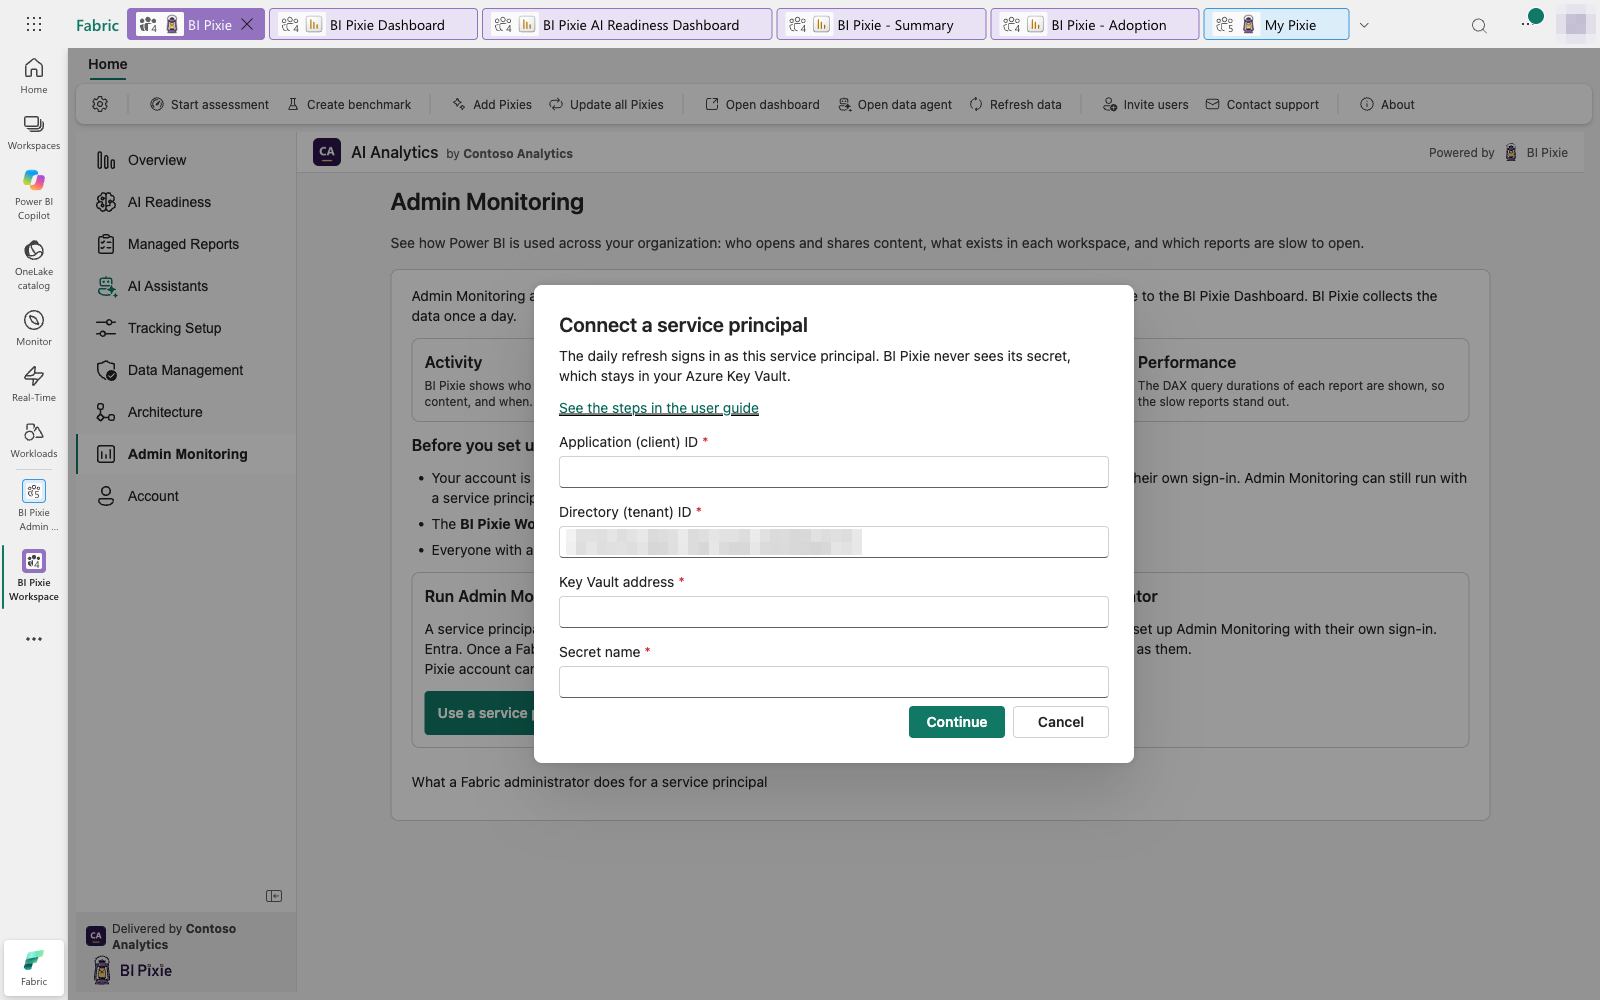Open the app launcher waffle icon

point(34,24)
